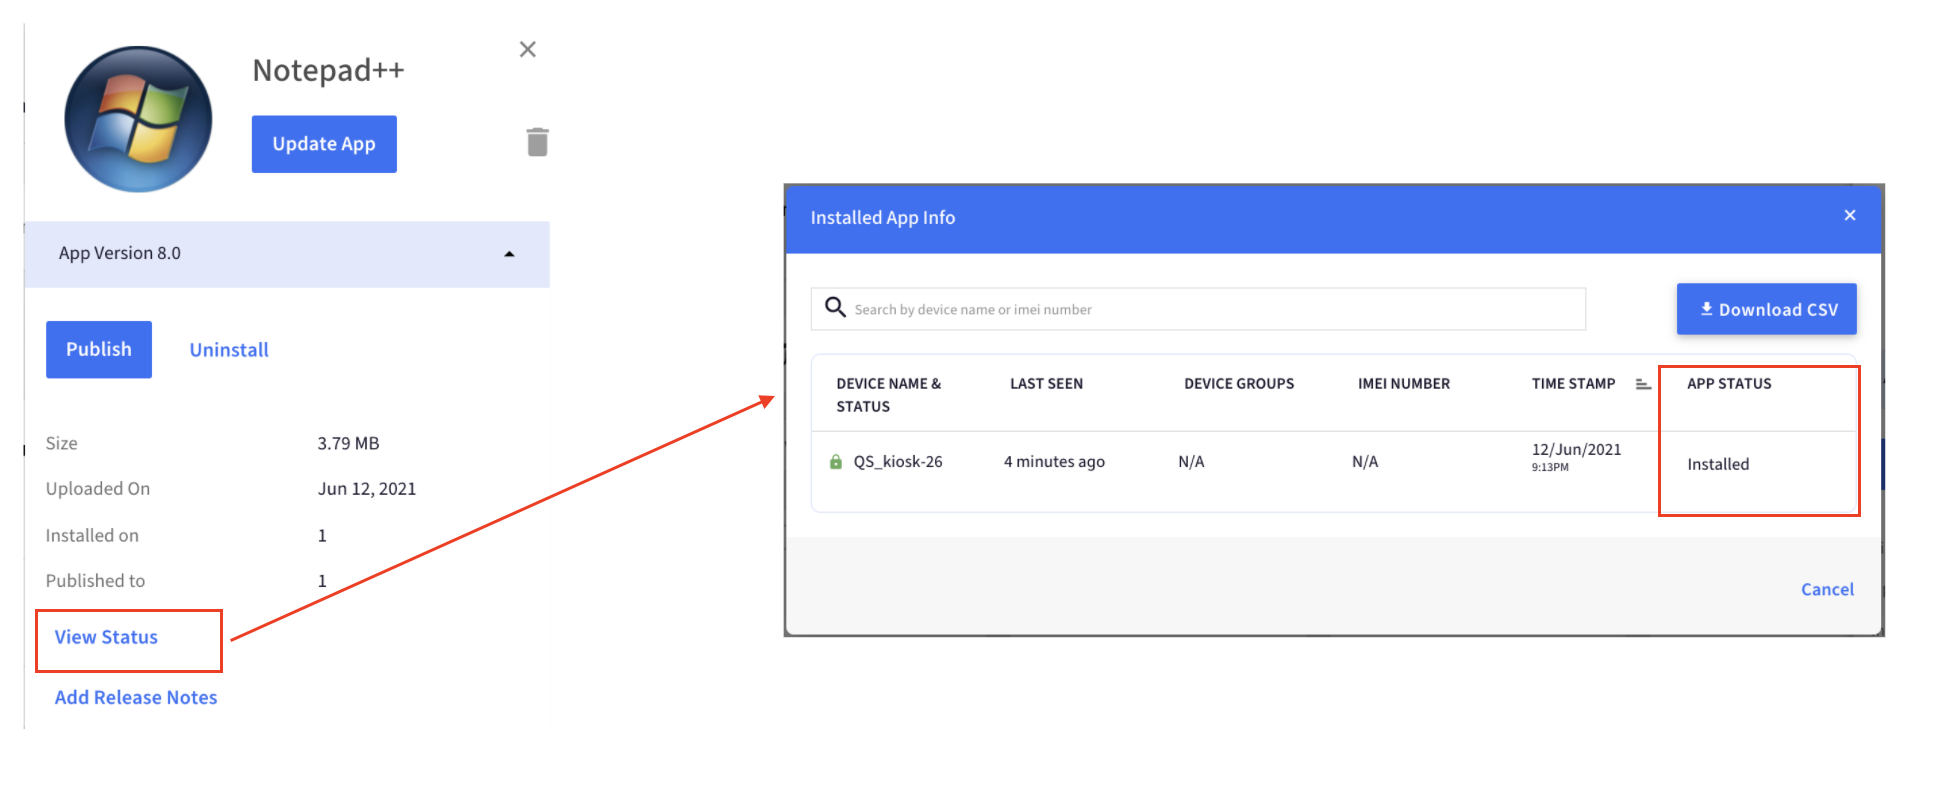The height and width of the screenshot is (796, 1946).
Task: Delete app using trash icon
Action: pyautogui.click(x=538, y=142)
